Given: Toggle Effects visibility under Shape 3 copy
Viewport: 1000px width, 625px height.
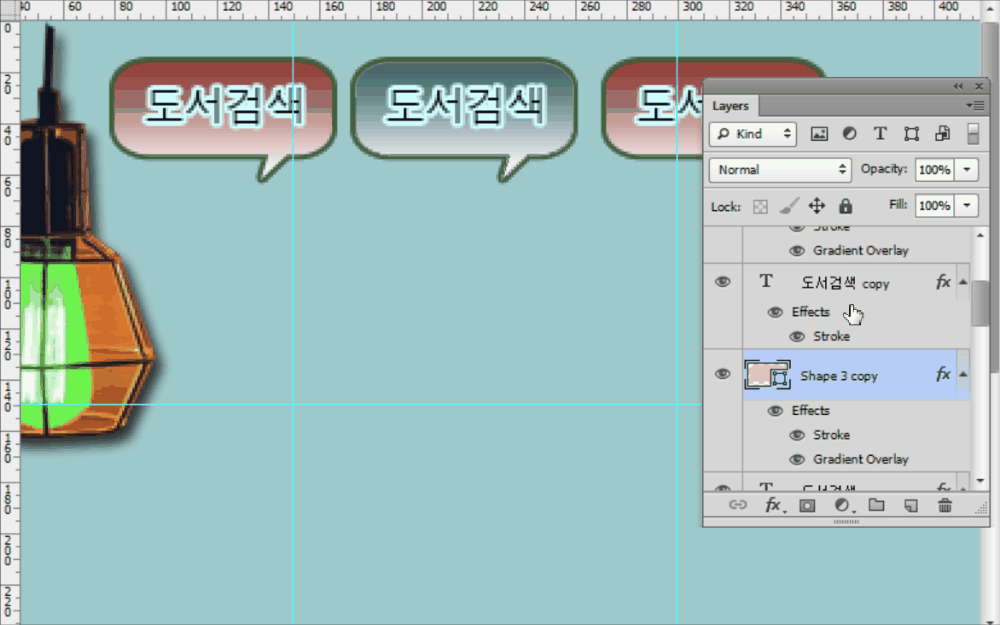Looking at the screenshot, I should click(x=775, y=411).
